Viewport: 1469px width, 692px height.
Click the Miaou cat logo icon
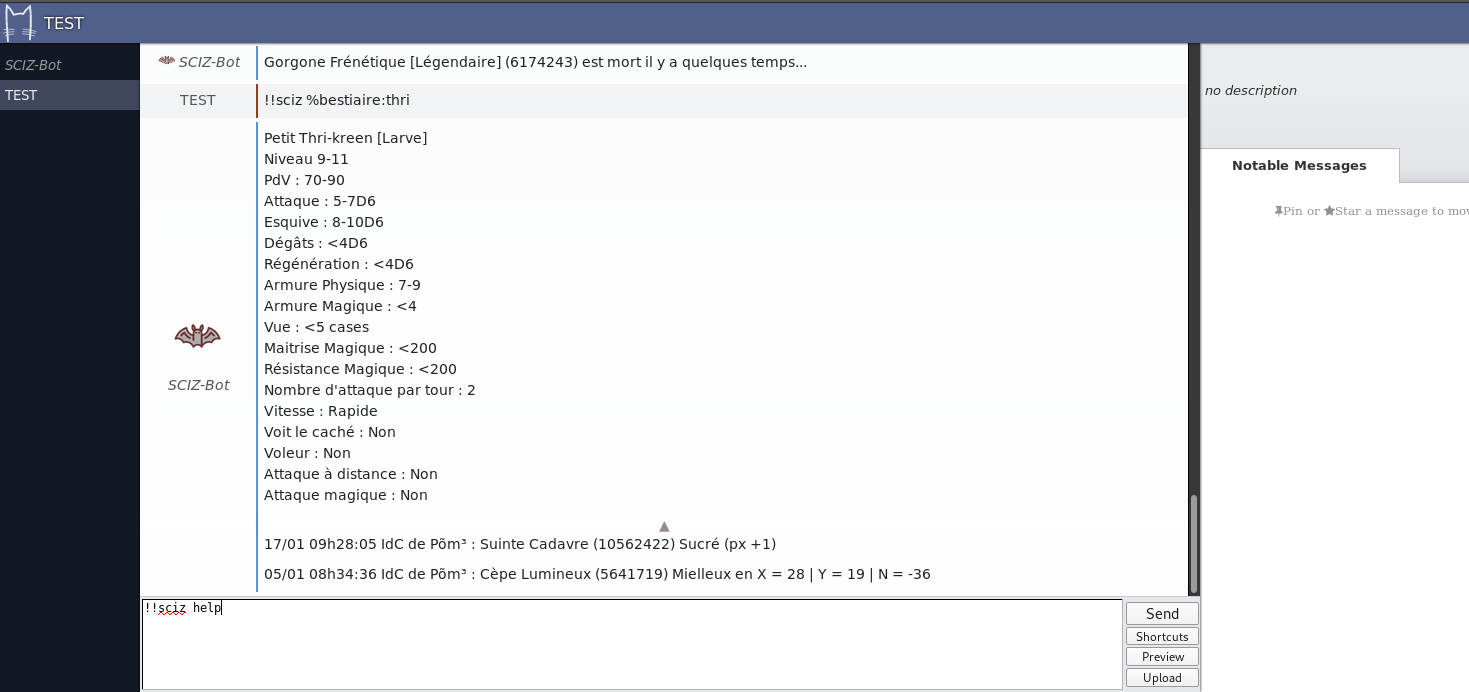click(x=19, y=23)
